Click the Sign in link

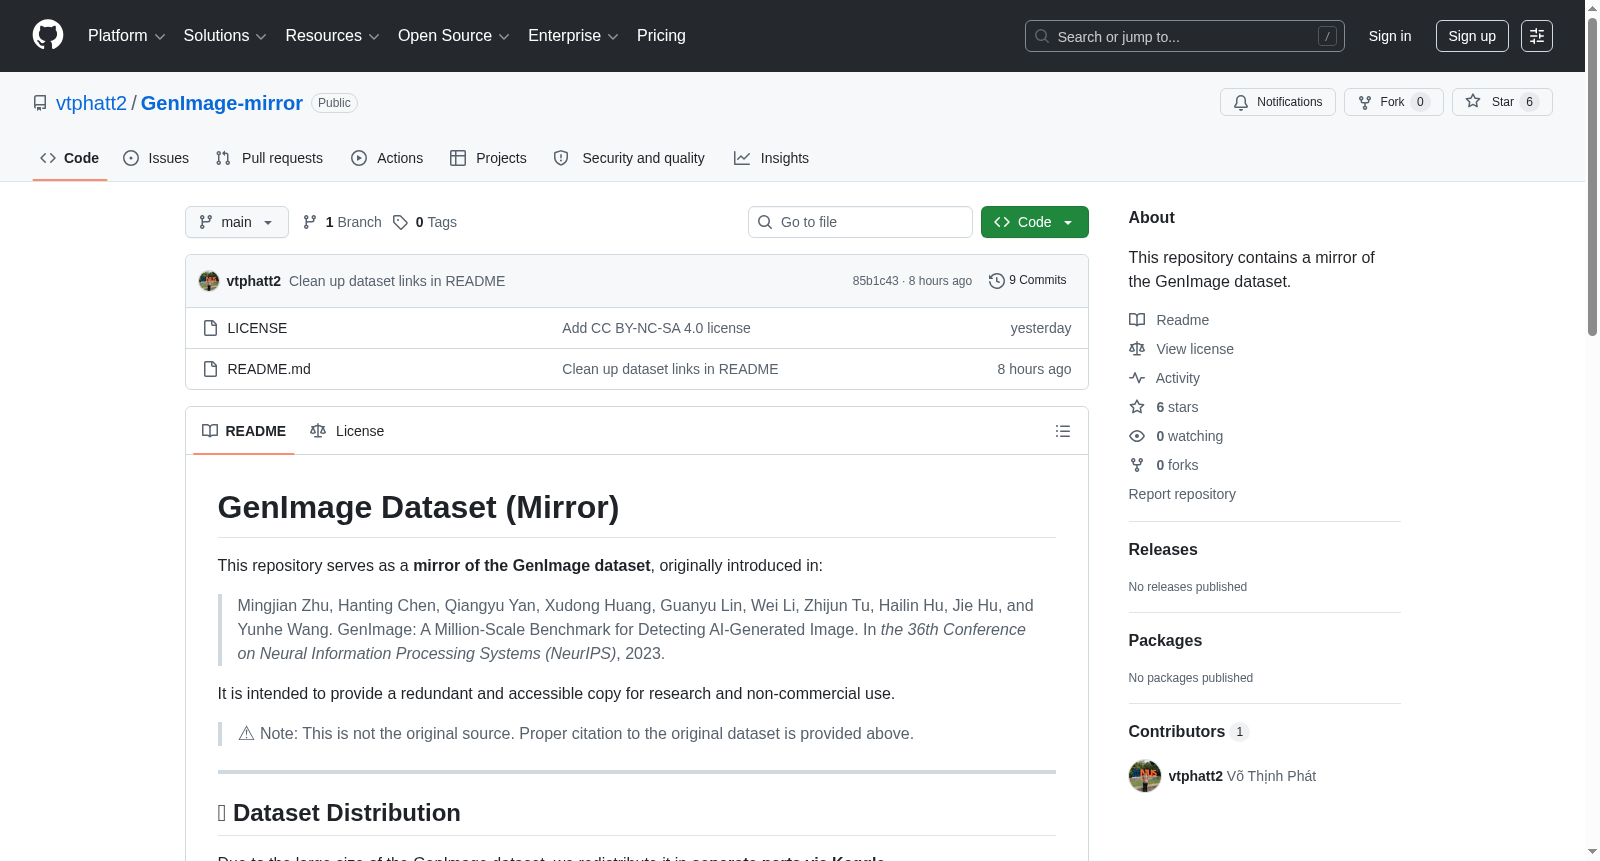coord(1390,36)
